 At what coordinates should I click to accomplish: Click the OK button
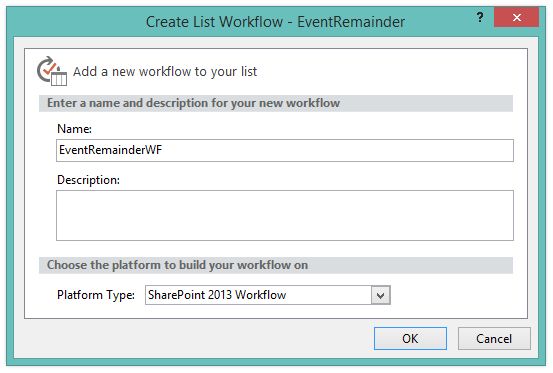(410, 338)
